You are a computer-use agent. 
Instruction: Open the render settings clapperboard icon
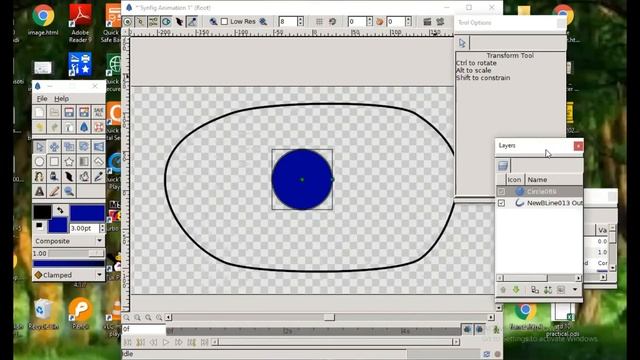(x=427, y=22)
